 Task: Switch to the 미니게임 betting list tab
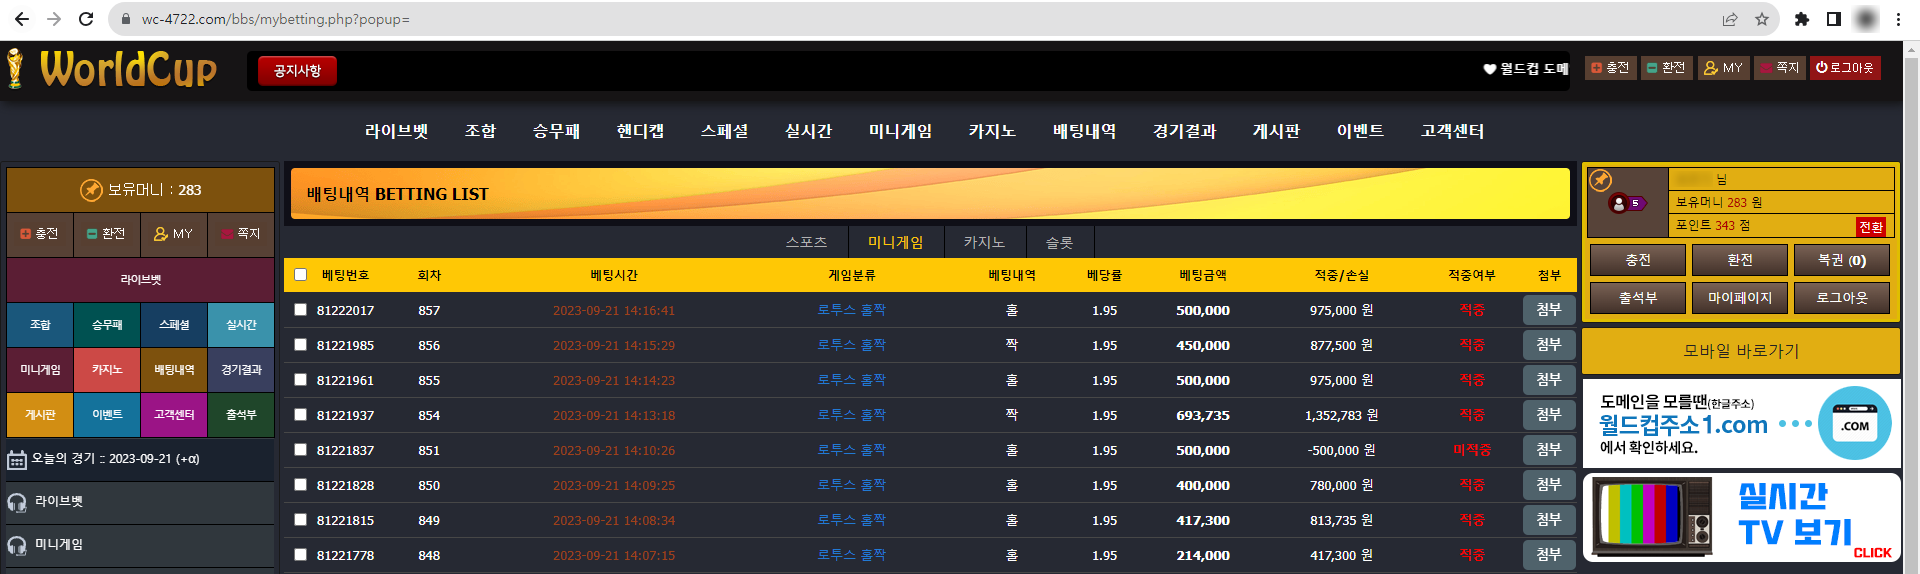click(896, 242)
